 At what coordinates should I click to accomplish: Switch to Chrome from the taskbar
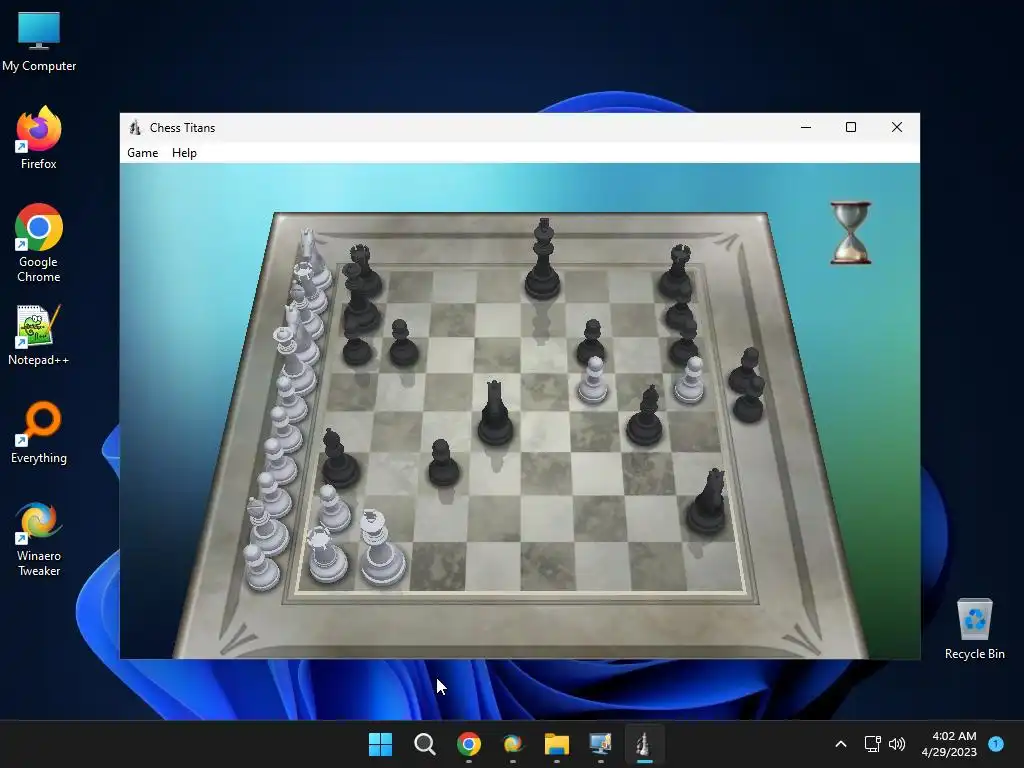[x=469, y=744]
